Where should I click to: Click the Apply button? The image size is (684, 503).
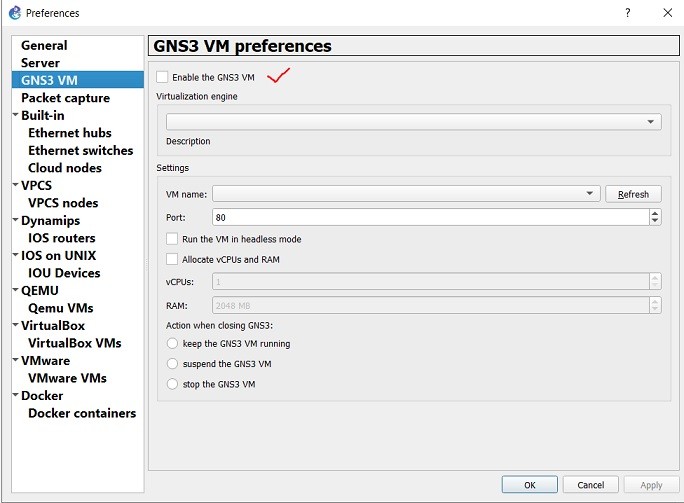point(651,484)
